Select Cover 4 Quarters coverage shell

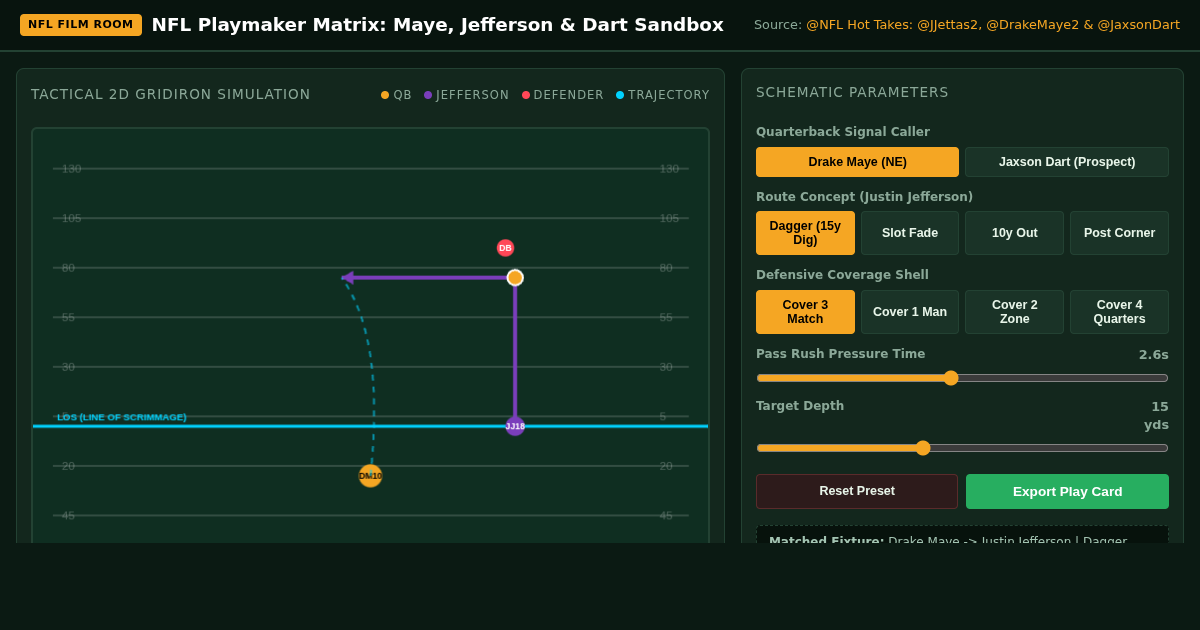[1119, 312]
